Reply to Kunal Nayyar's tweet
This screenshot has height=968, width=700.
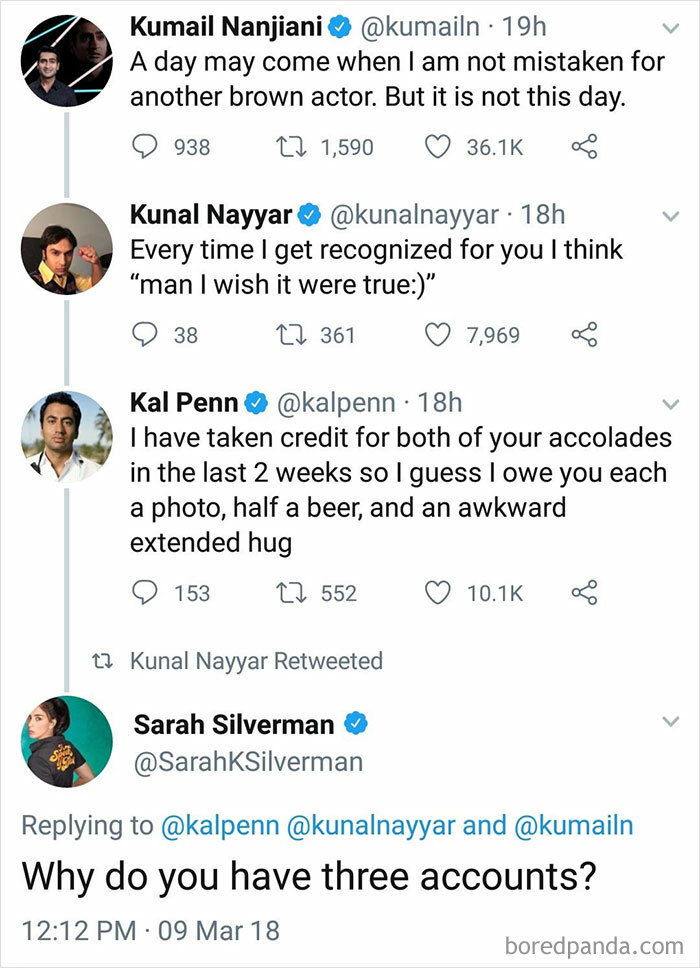146,335
